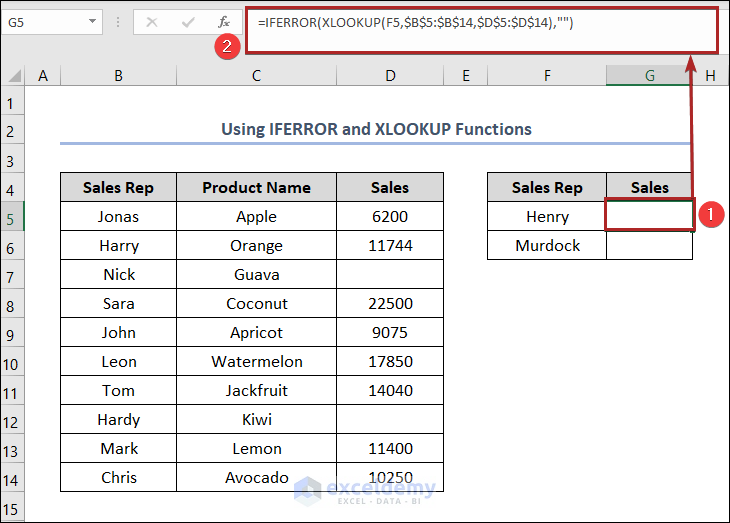Click the Product Name header cell

(x=256, y=187)
